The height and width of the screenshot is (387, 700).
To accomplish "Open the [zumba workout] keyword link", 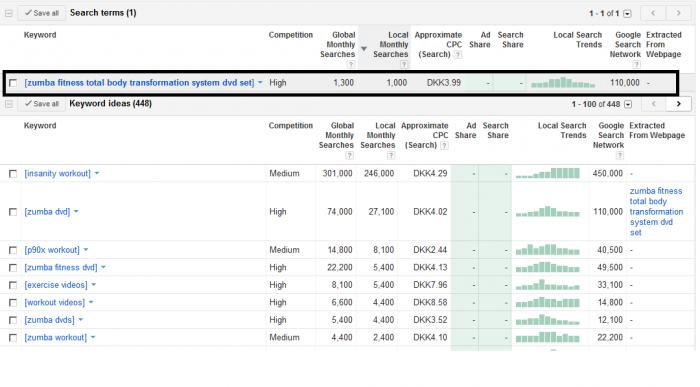I will pos(56,337).
